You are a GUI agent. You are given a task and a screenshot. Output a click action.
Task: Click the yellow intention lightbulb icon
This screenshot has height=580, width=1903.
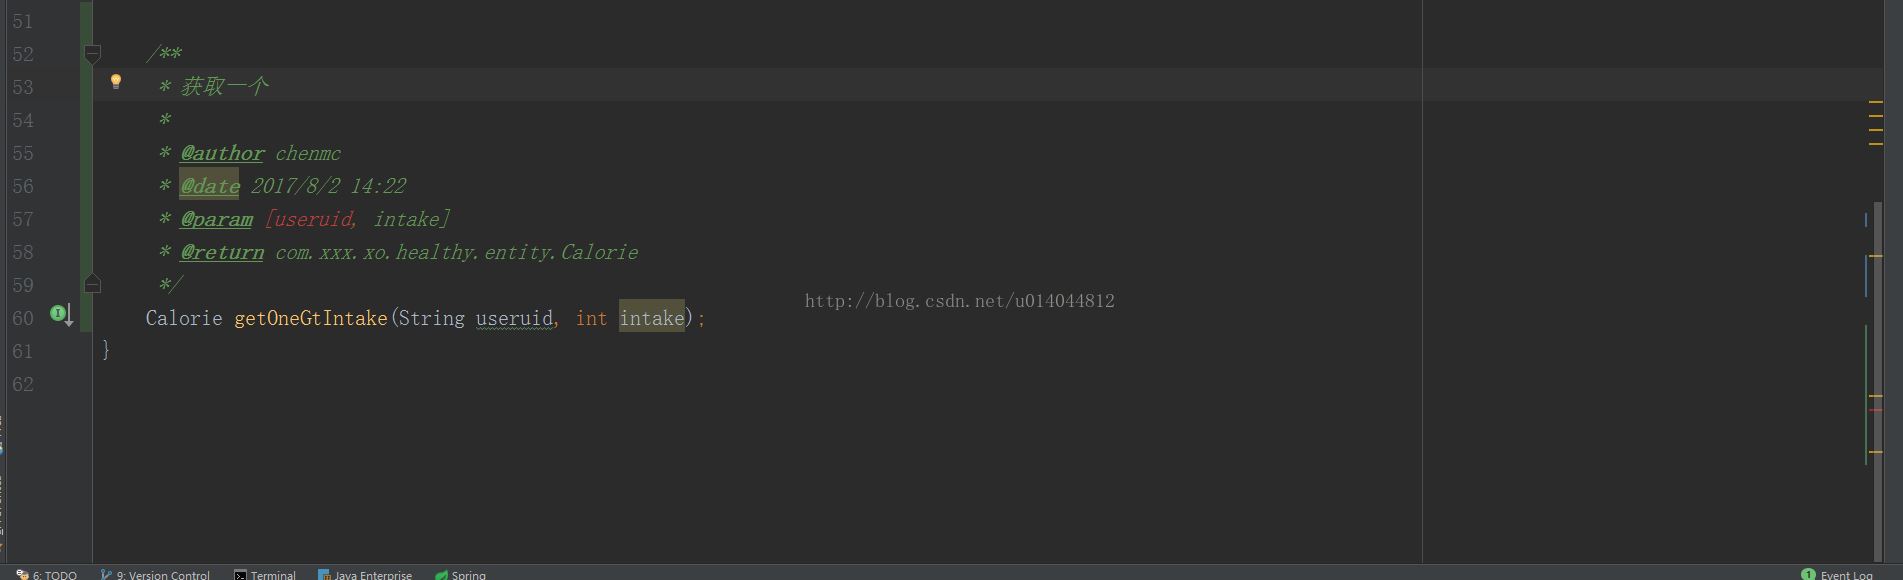[116, 81]
